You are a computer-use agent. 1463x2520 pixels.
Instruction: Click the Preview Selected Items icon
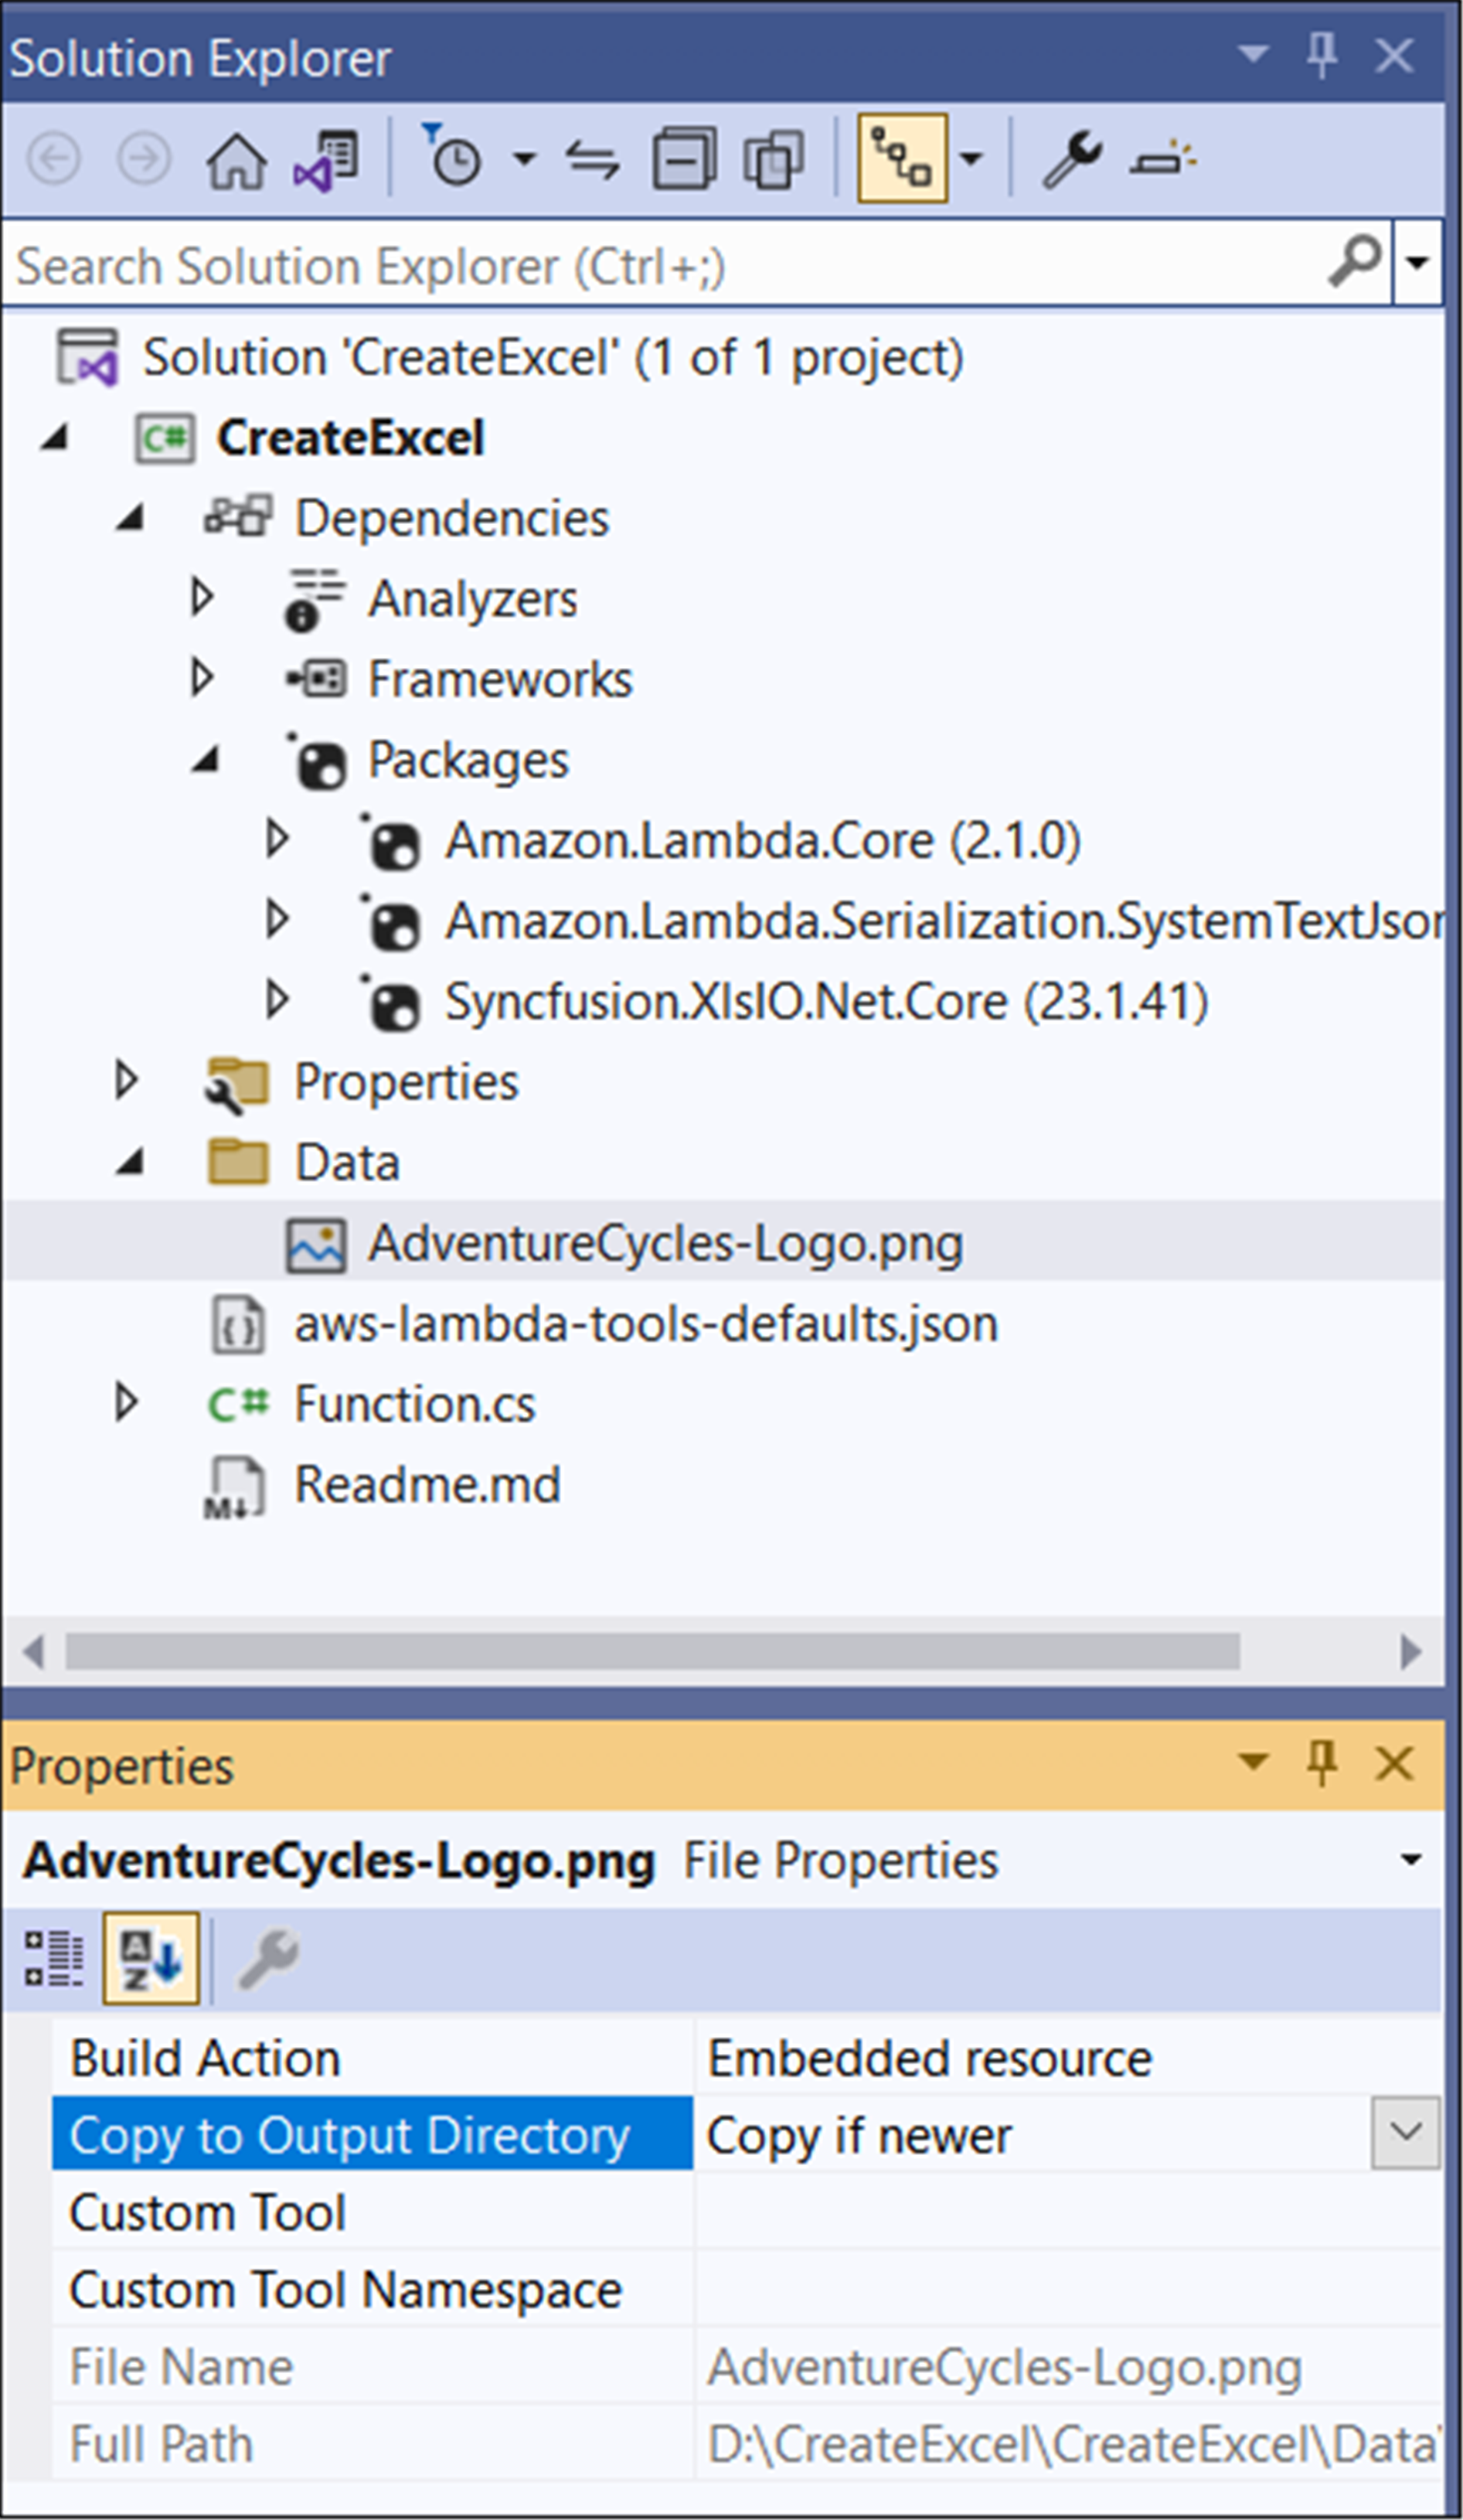pyautogui.click(x=1162, y=159)
